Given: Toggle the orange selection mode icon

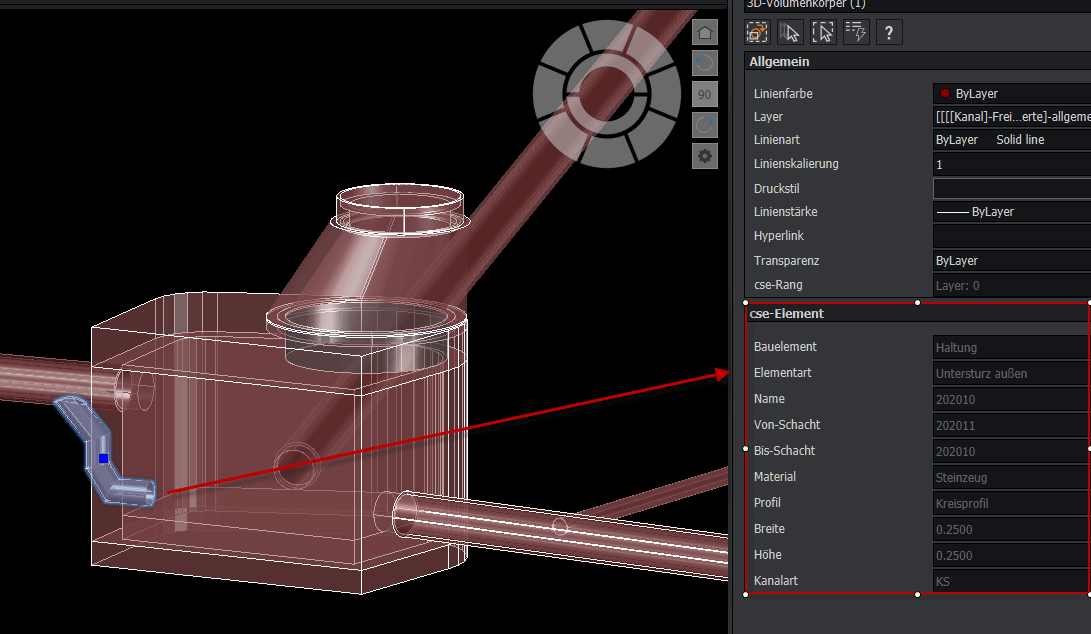Looking at the screenshot, I should point(758,32).
